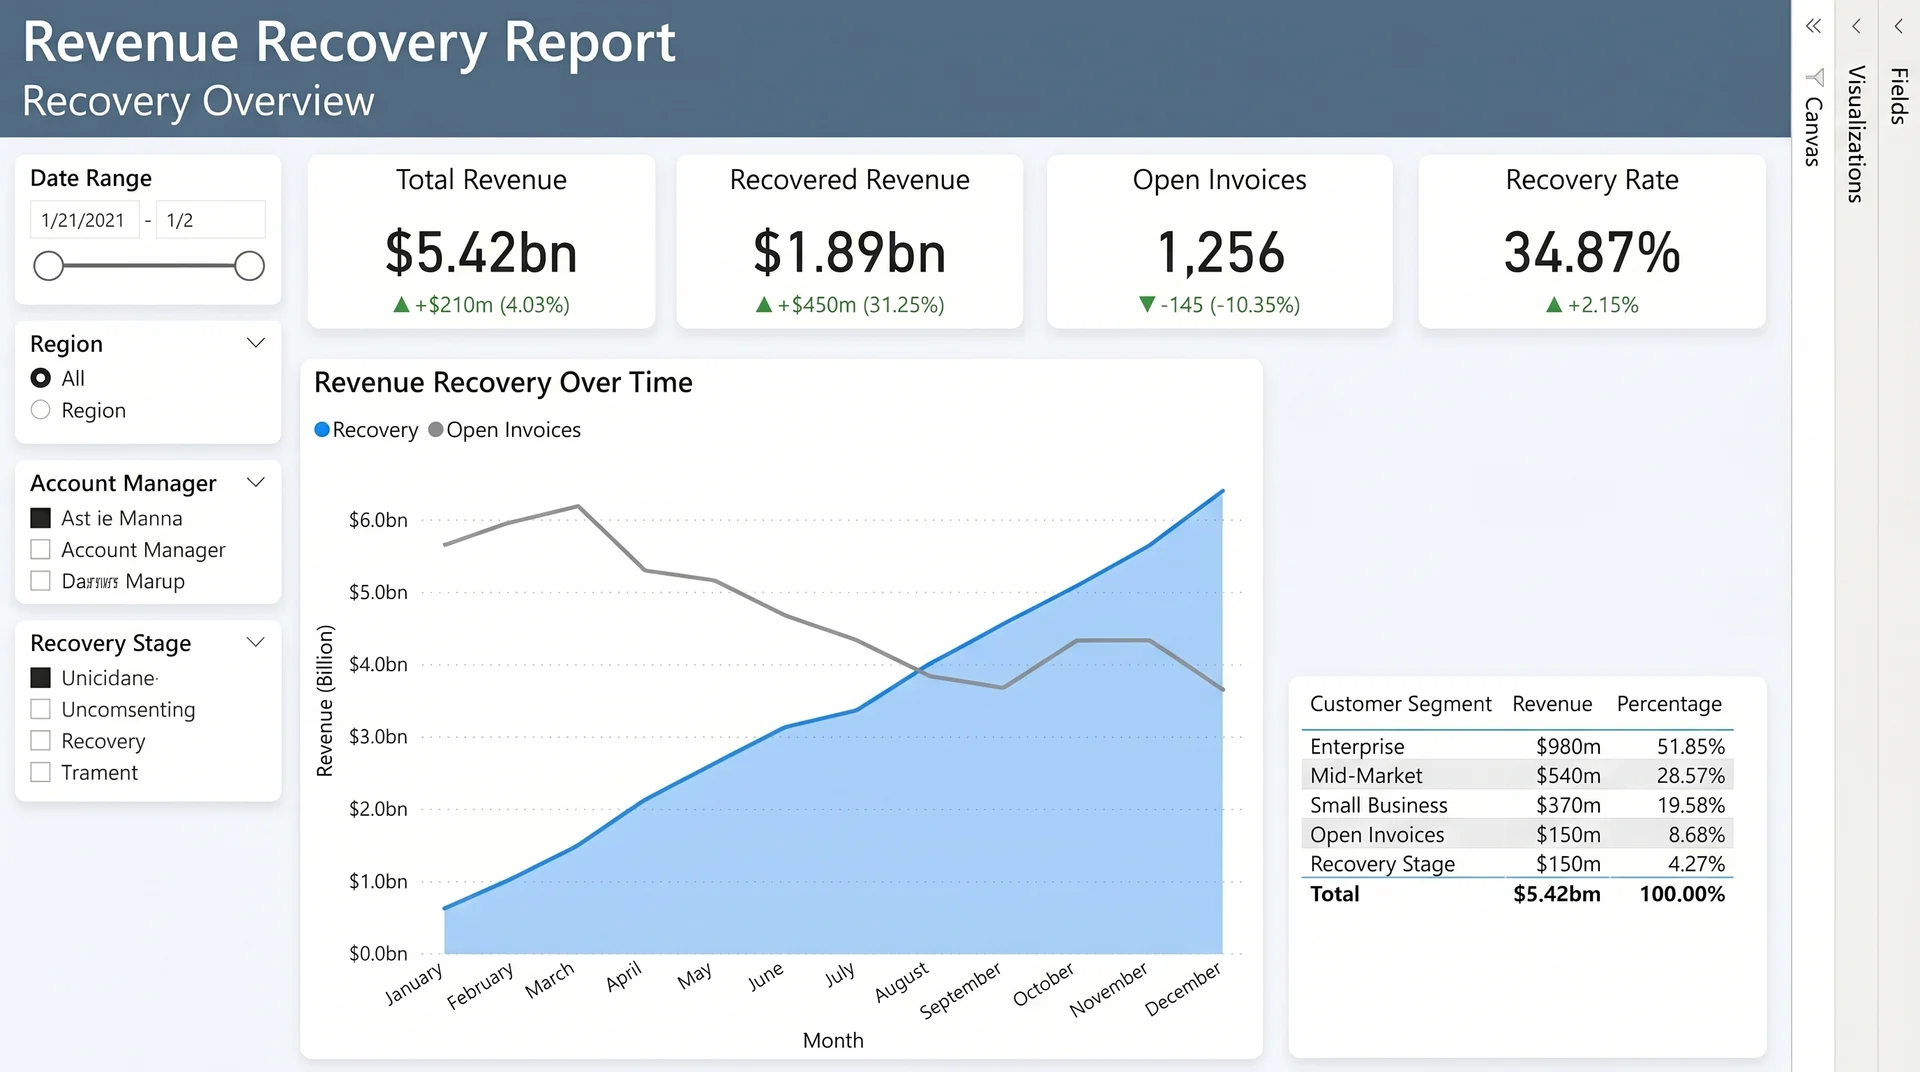The image size is (1920, 1072).
Task: Open the Fields pane tab
Action: click(x=1898, y=96)
